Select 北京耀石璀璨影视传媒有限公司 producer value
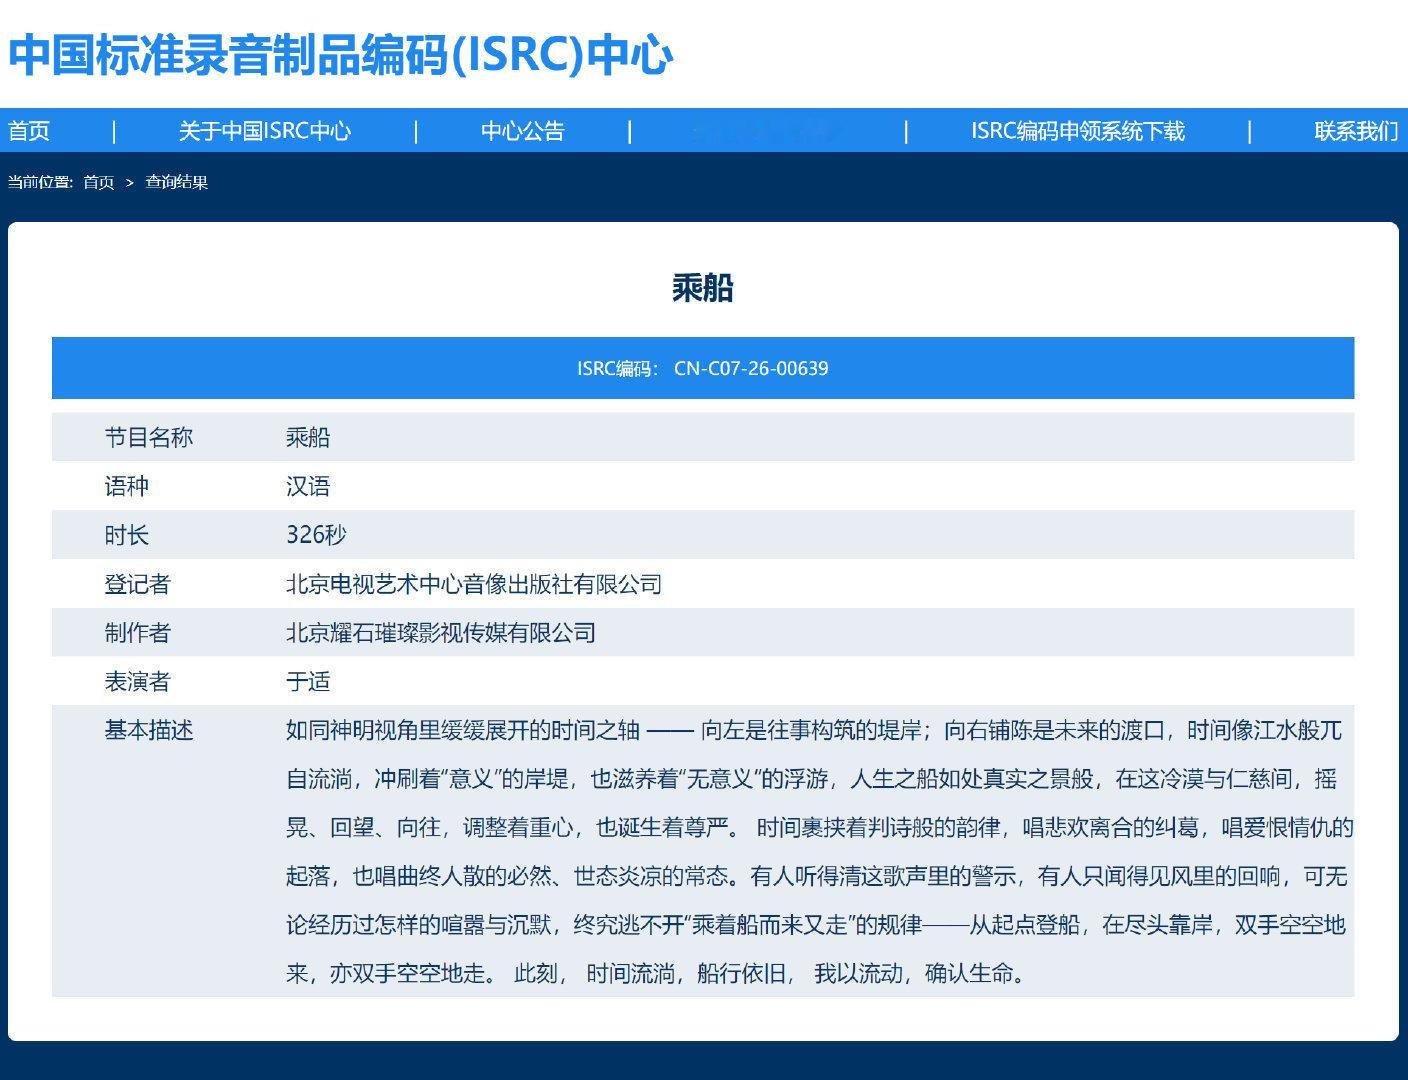 441,633
